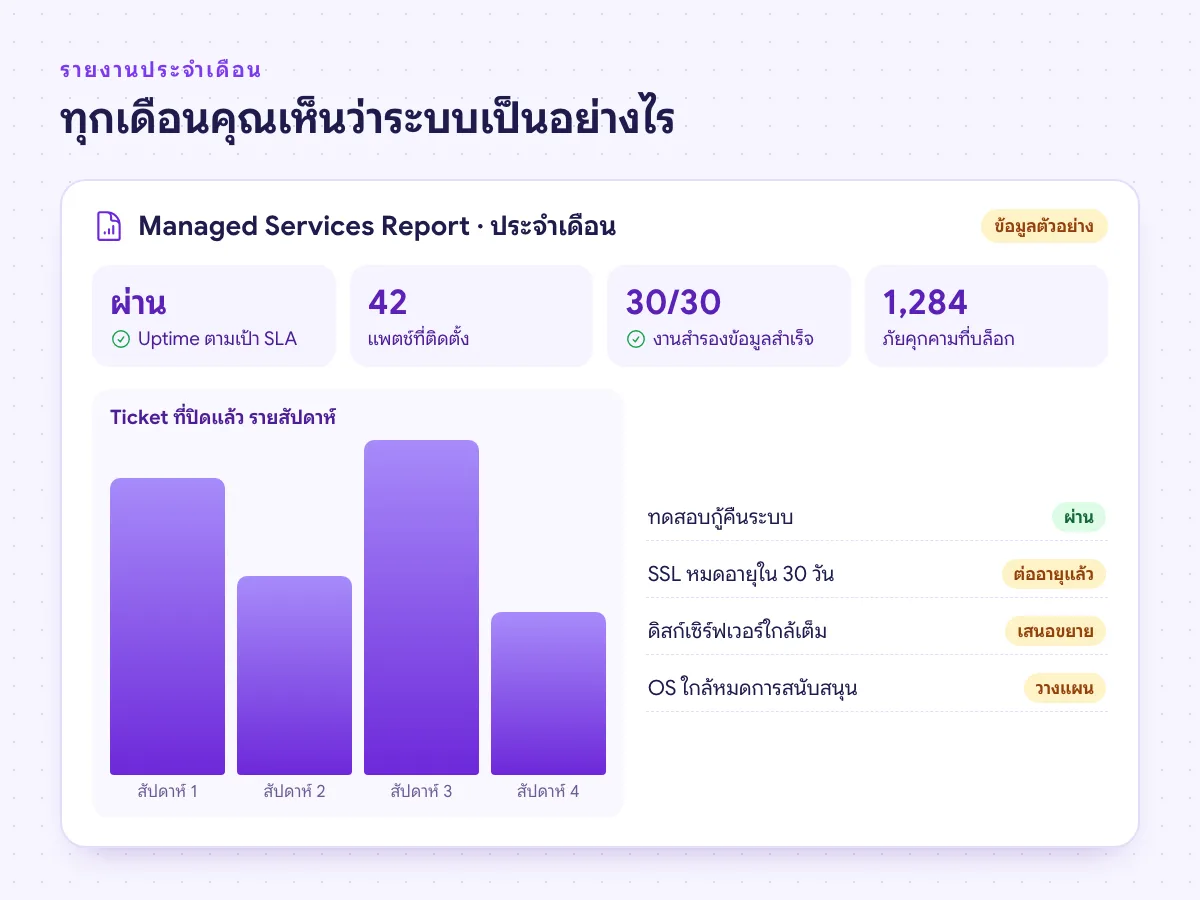Click the เสนอขยาย badge
1200x900 pixels.
coord(1055,632)
